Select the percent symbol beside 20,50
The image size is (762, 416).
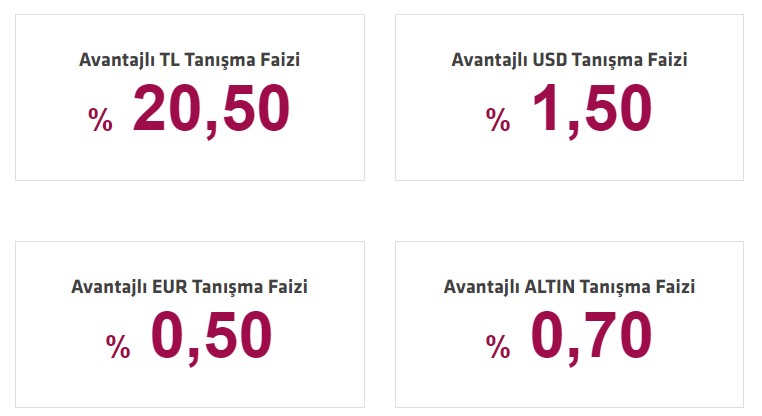(101, 119)
